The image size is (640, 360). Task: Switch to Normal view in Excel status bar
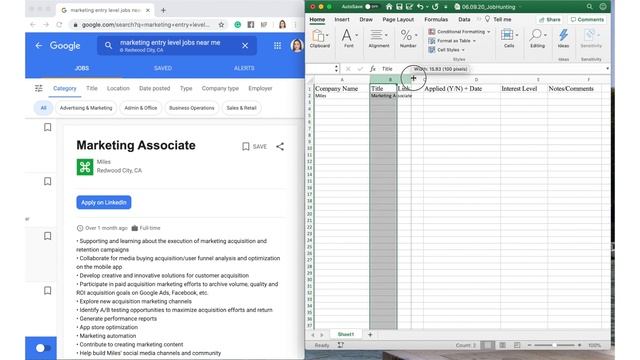pyautogui.click(x=487, y=345)
